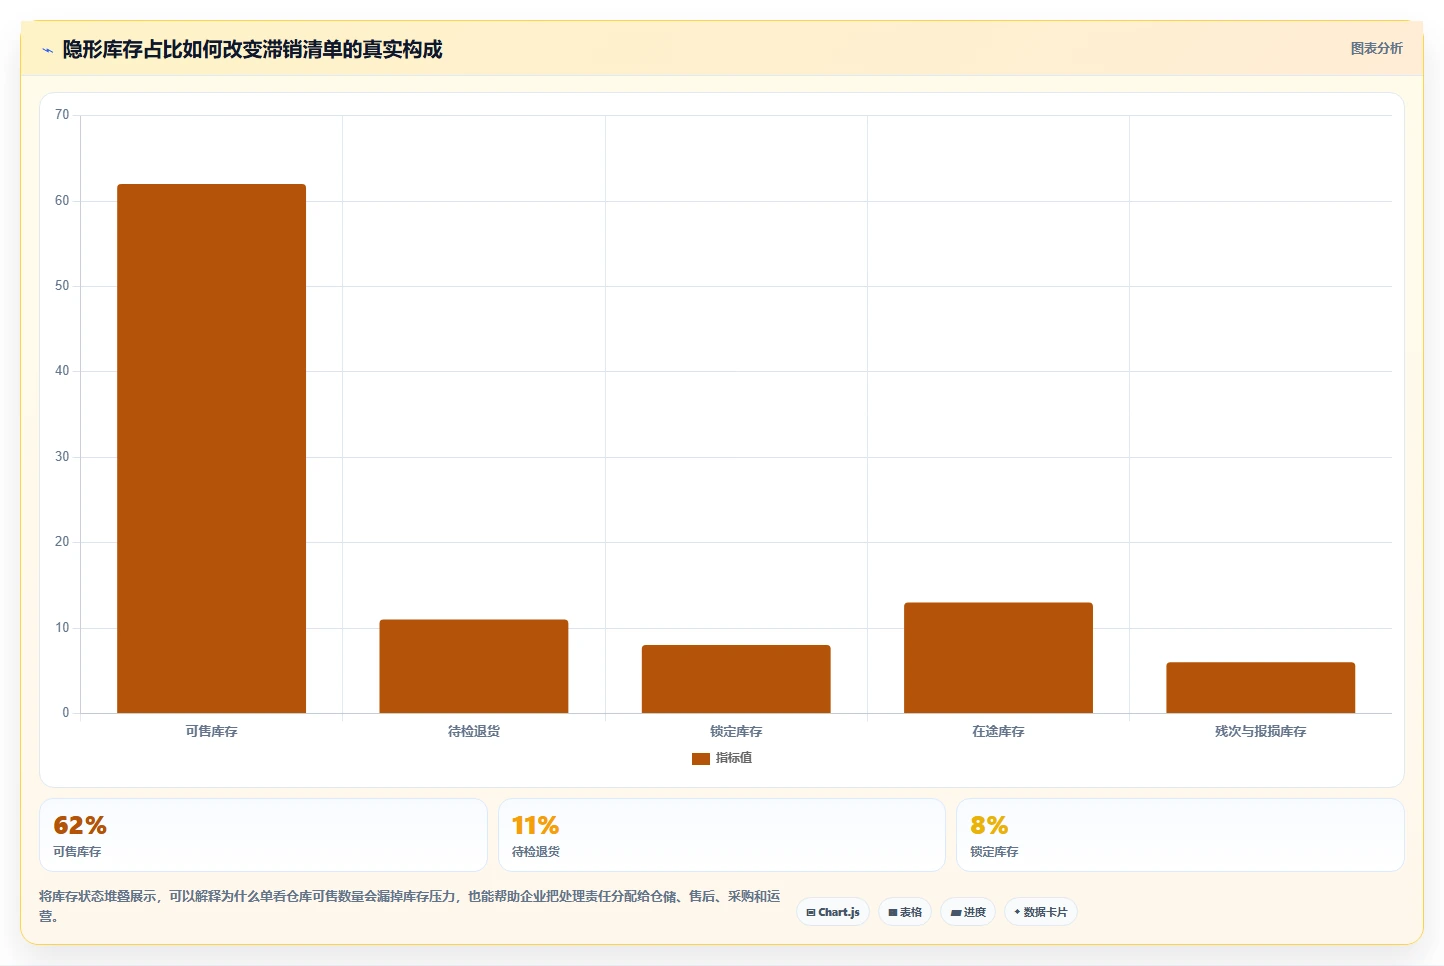Click the y-axis value 70
Screen dimensions: 1444x966
[x=62, y=115]
